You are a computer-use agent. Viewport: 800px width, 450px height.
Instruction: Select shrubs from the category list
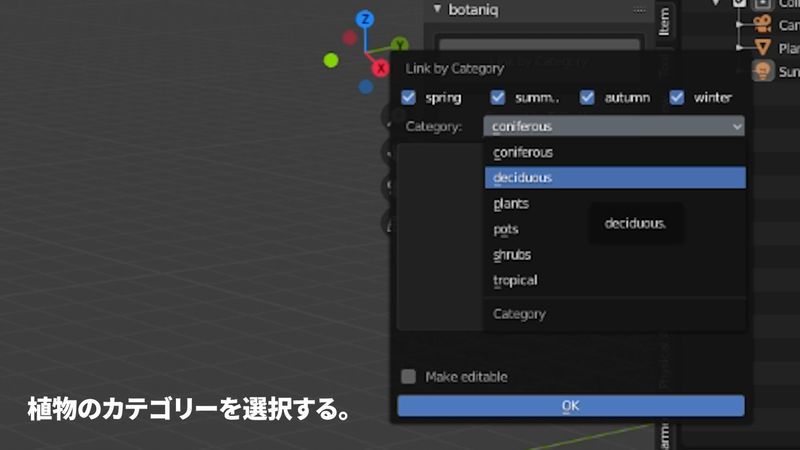615,255
